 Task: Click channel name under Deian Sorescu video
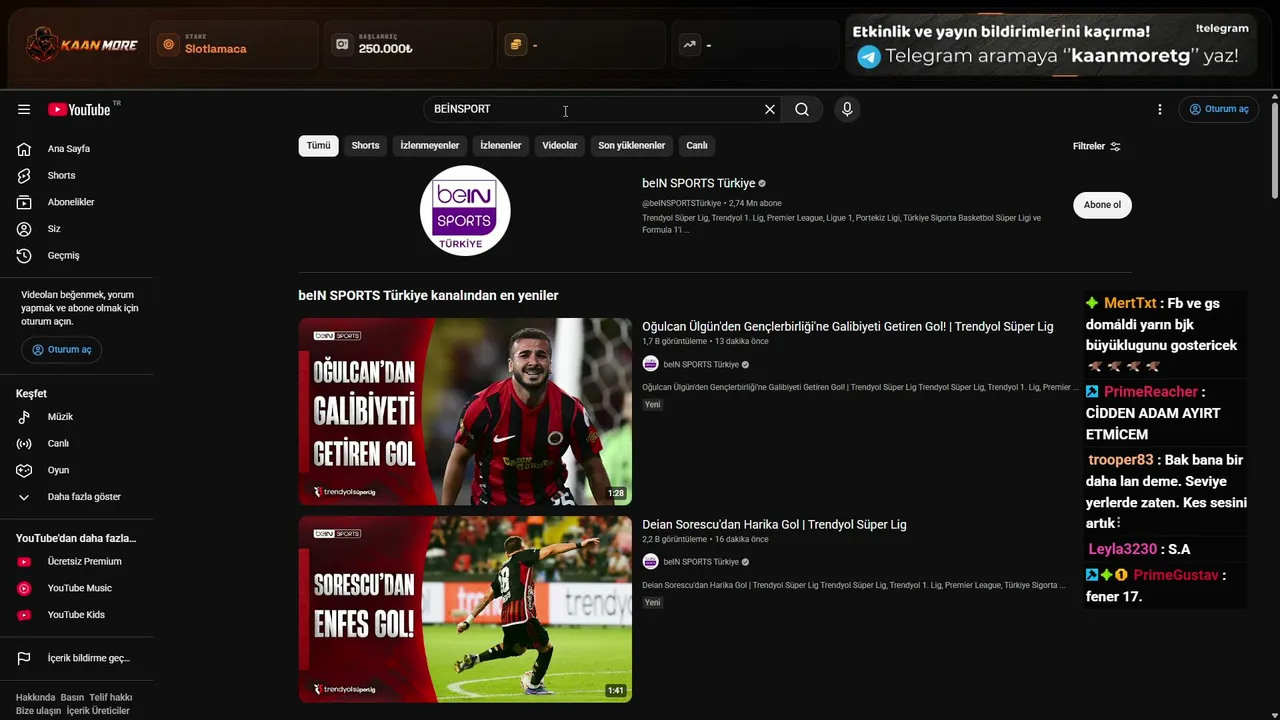701,562
